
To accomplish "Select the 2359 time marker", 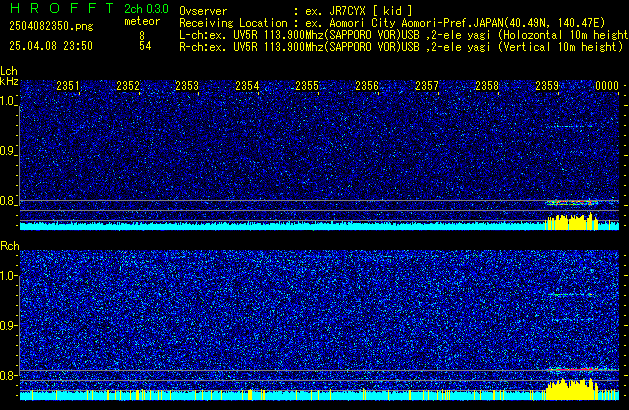I will (547, 86).
